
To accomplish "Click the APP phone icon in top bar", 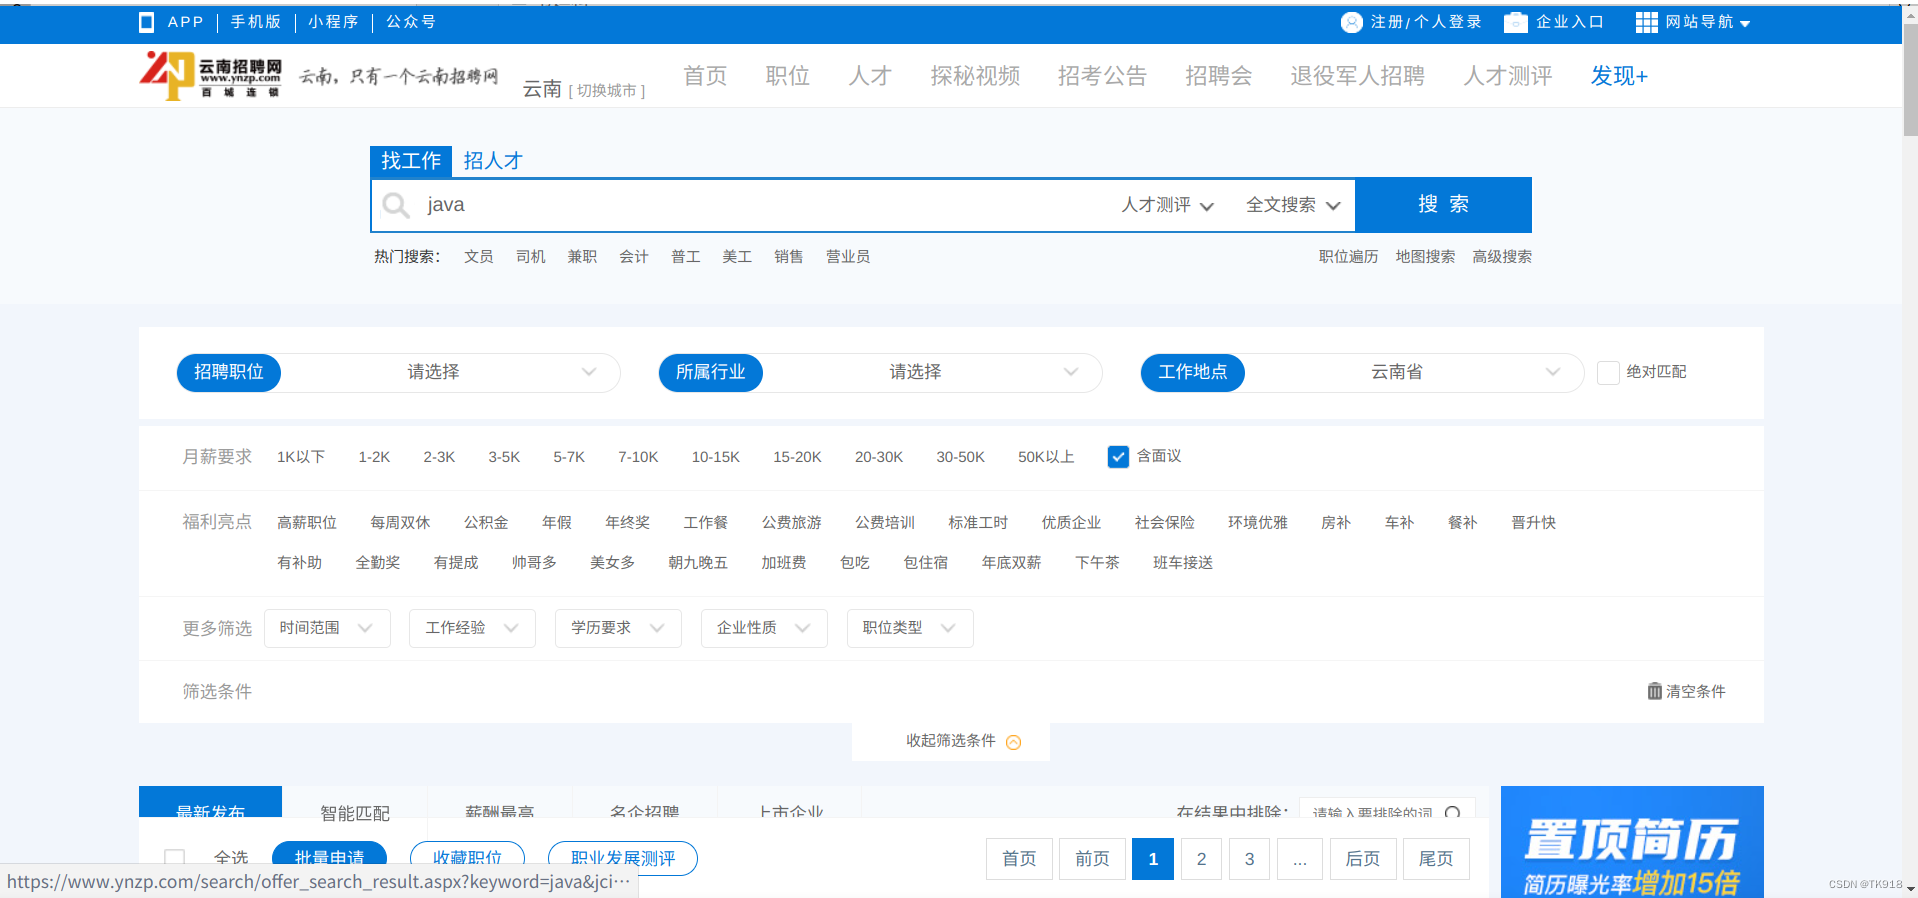I will click(x=147, y=22).
